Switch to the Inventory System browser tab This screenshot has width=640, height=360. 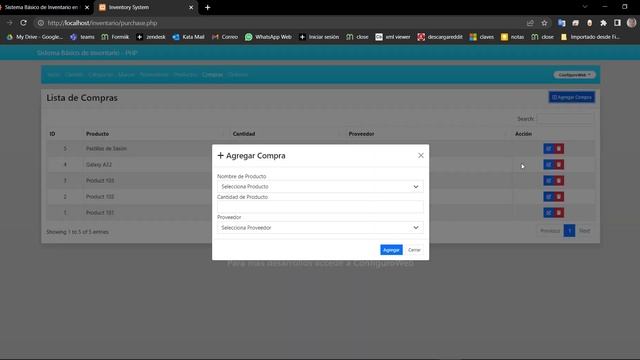tap(146, 7)
